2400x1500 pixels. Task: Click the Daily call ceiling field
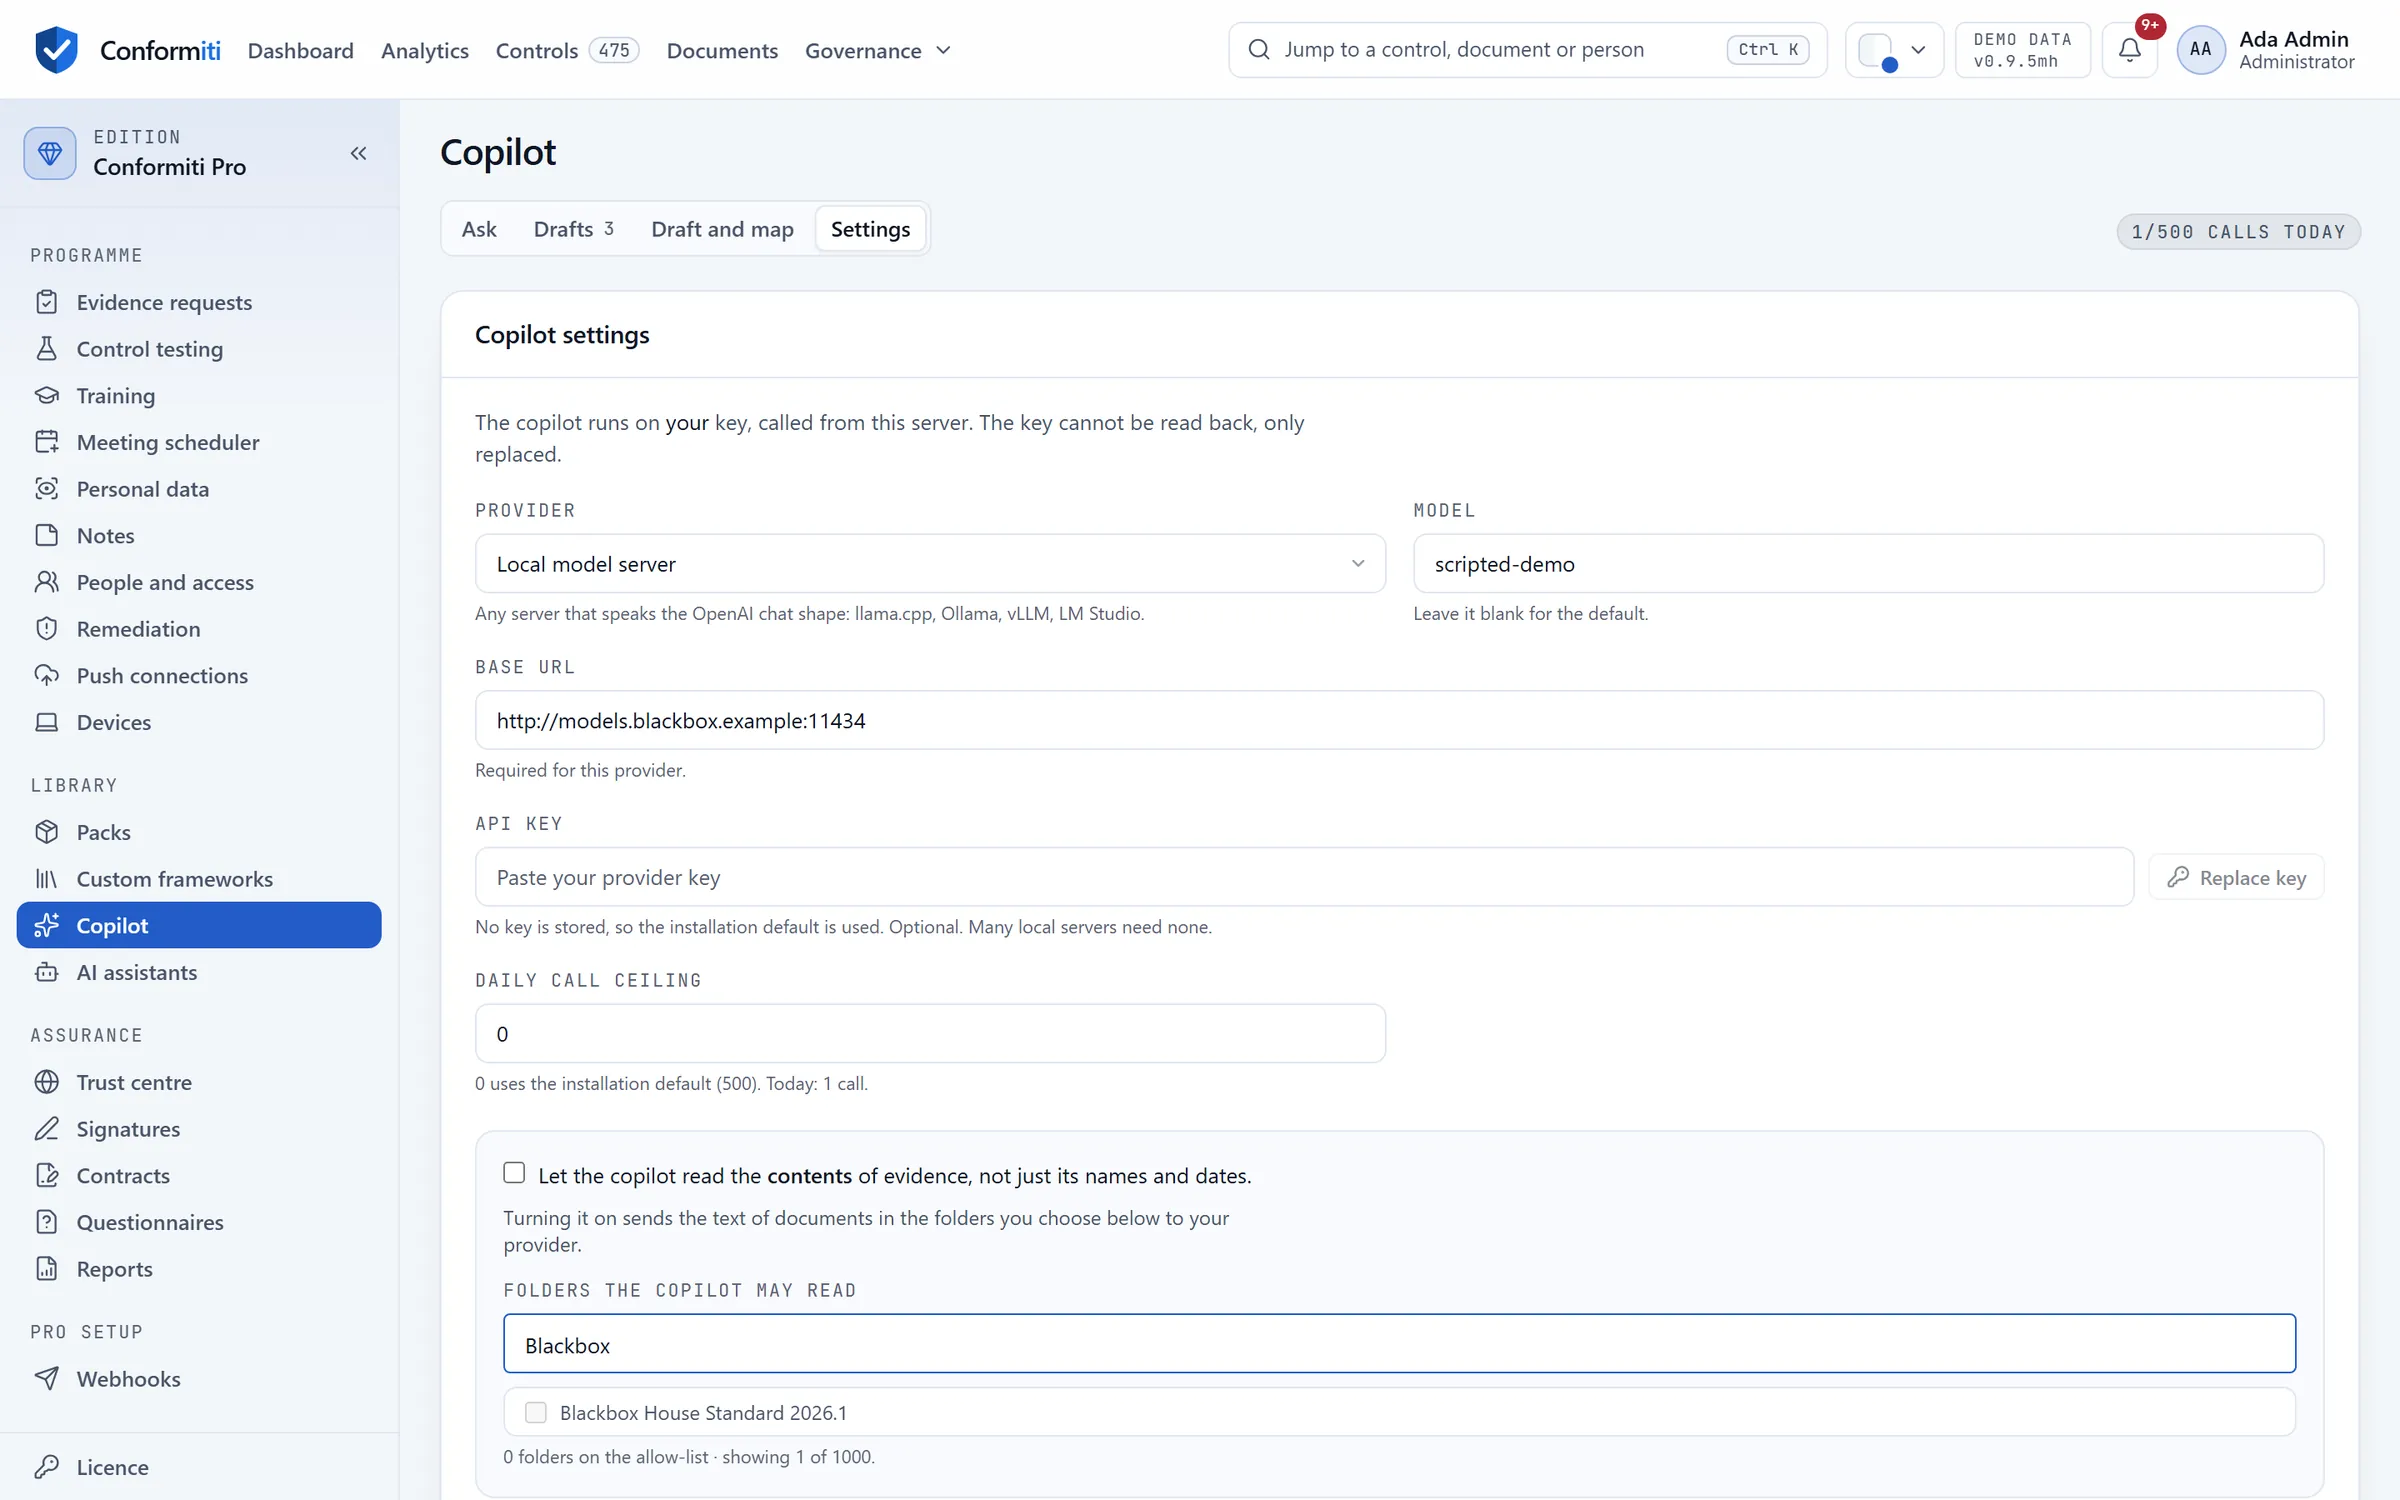point(930,1033)
